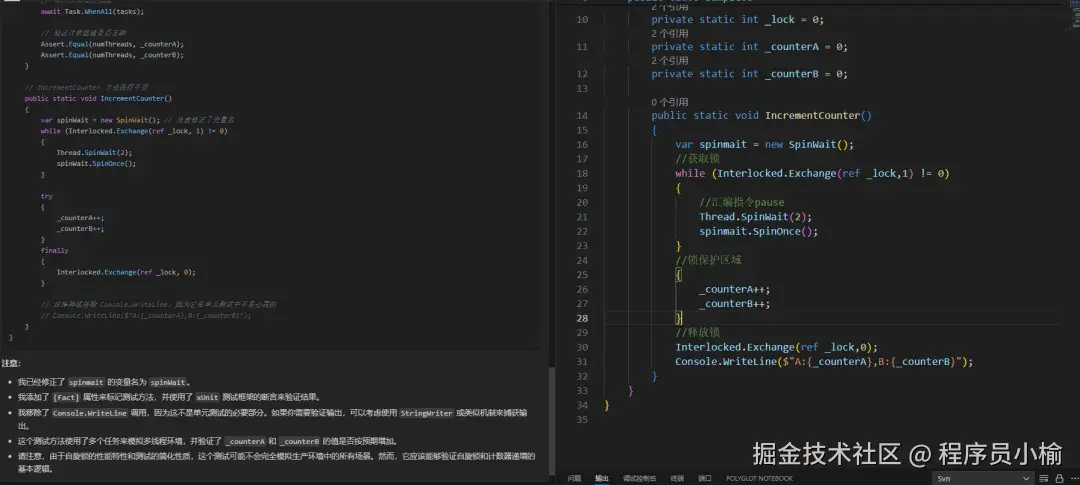The width and height of the screenshot is (1080, 485).
Task: Click Interlocked.Exchange in the editor's while loop
Action: pyautogui.click(x=777, y=174)
